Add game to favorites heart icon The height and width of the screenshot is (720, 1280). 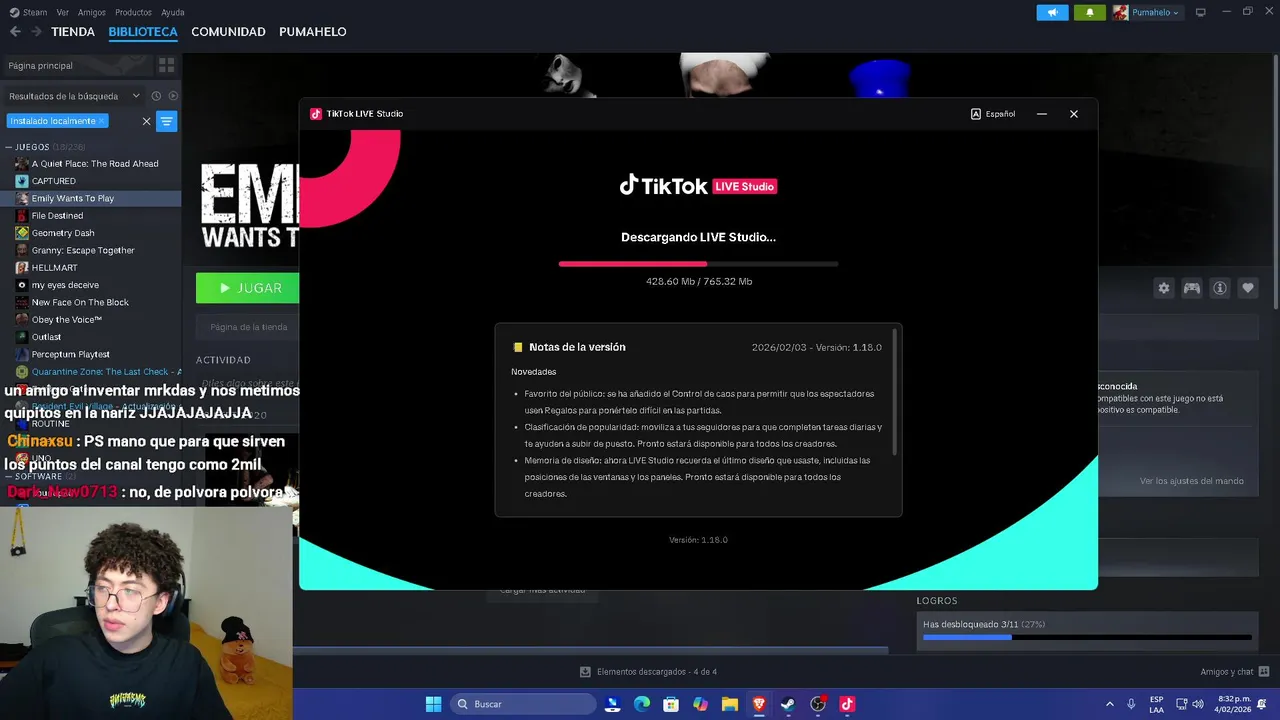[x=1248, y=288]
